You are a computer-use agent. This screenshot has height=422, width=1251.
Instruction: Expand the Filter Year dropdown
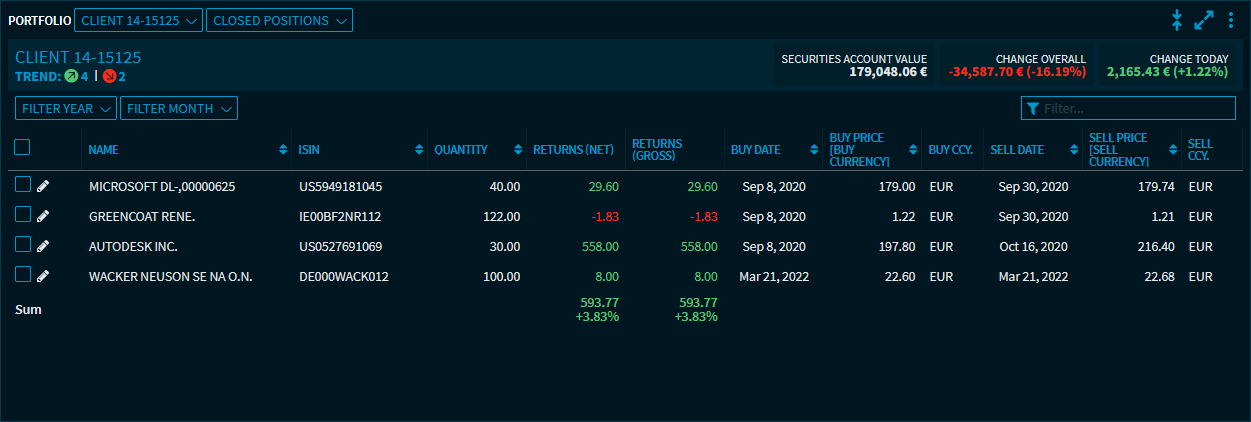pos(66,109)
